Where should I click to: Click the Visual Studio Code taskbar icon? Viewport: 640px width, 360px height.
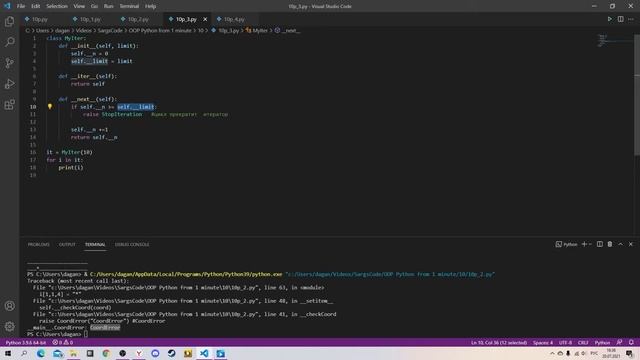point(204,353)
